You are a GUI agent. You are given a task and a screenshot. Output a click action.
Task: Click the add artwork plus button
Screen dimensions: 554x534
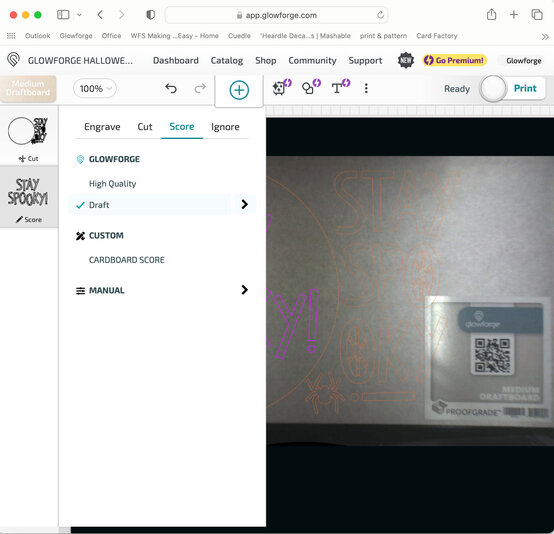[x=239, y=90]
